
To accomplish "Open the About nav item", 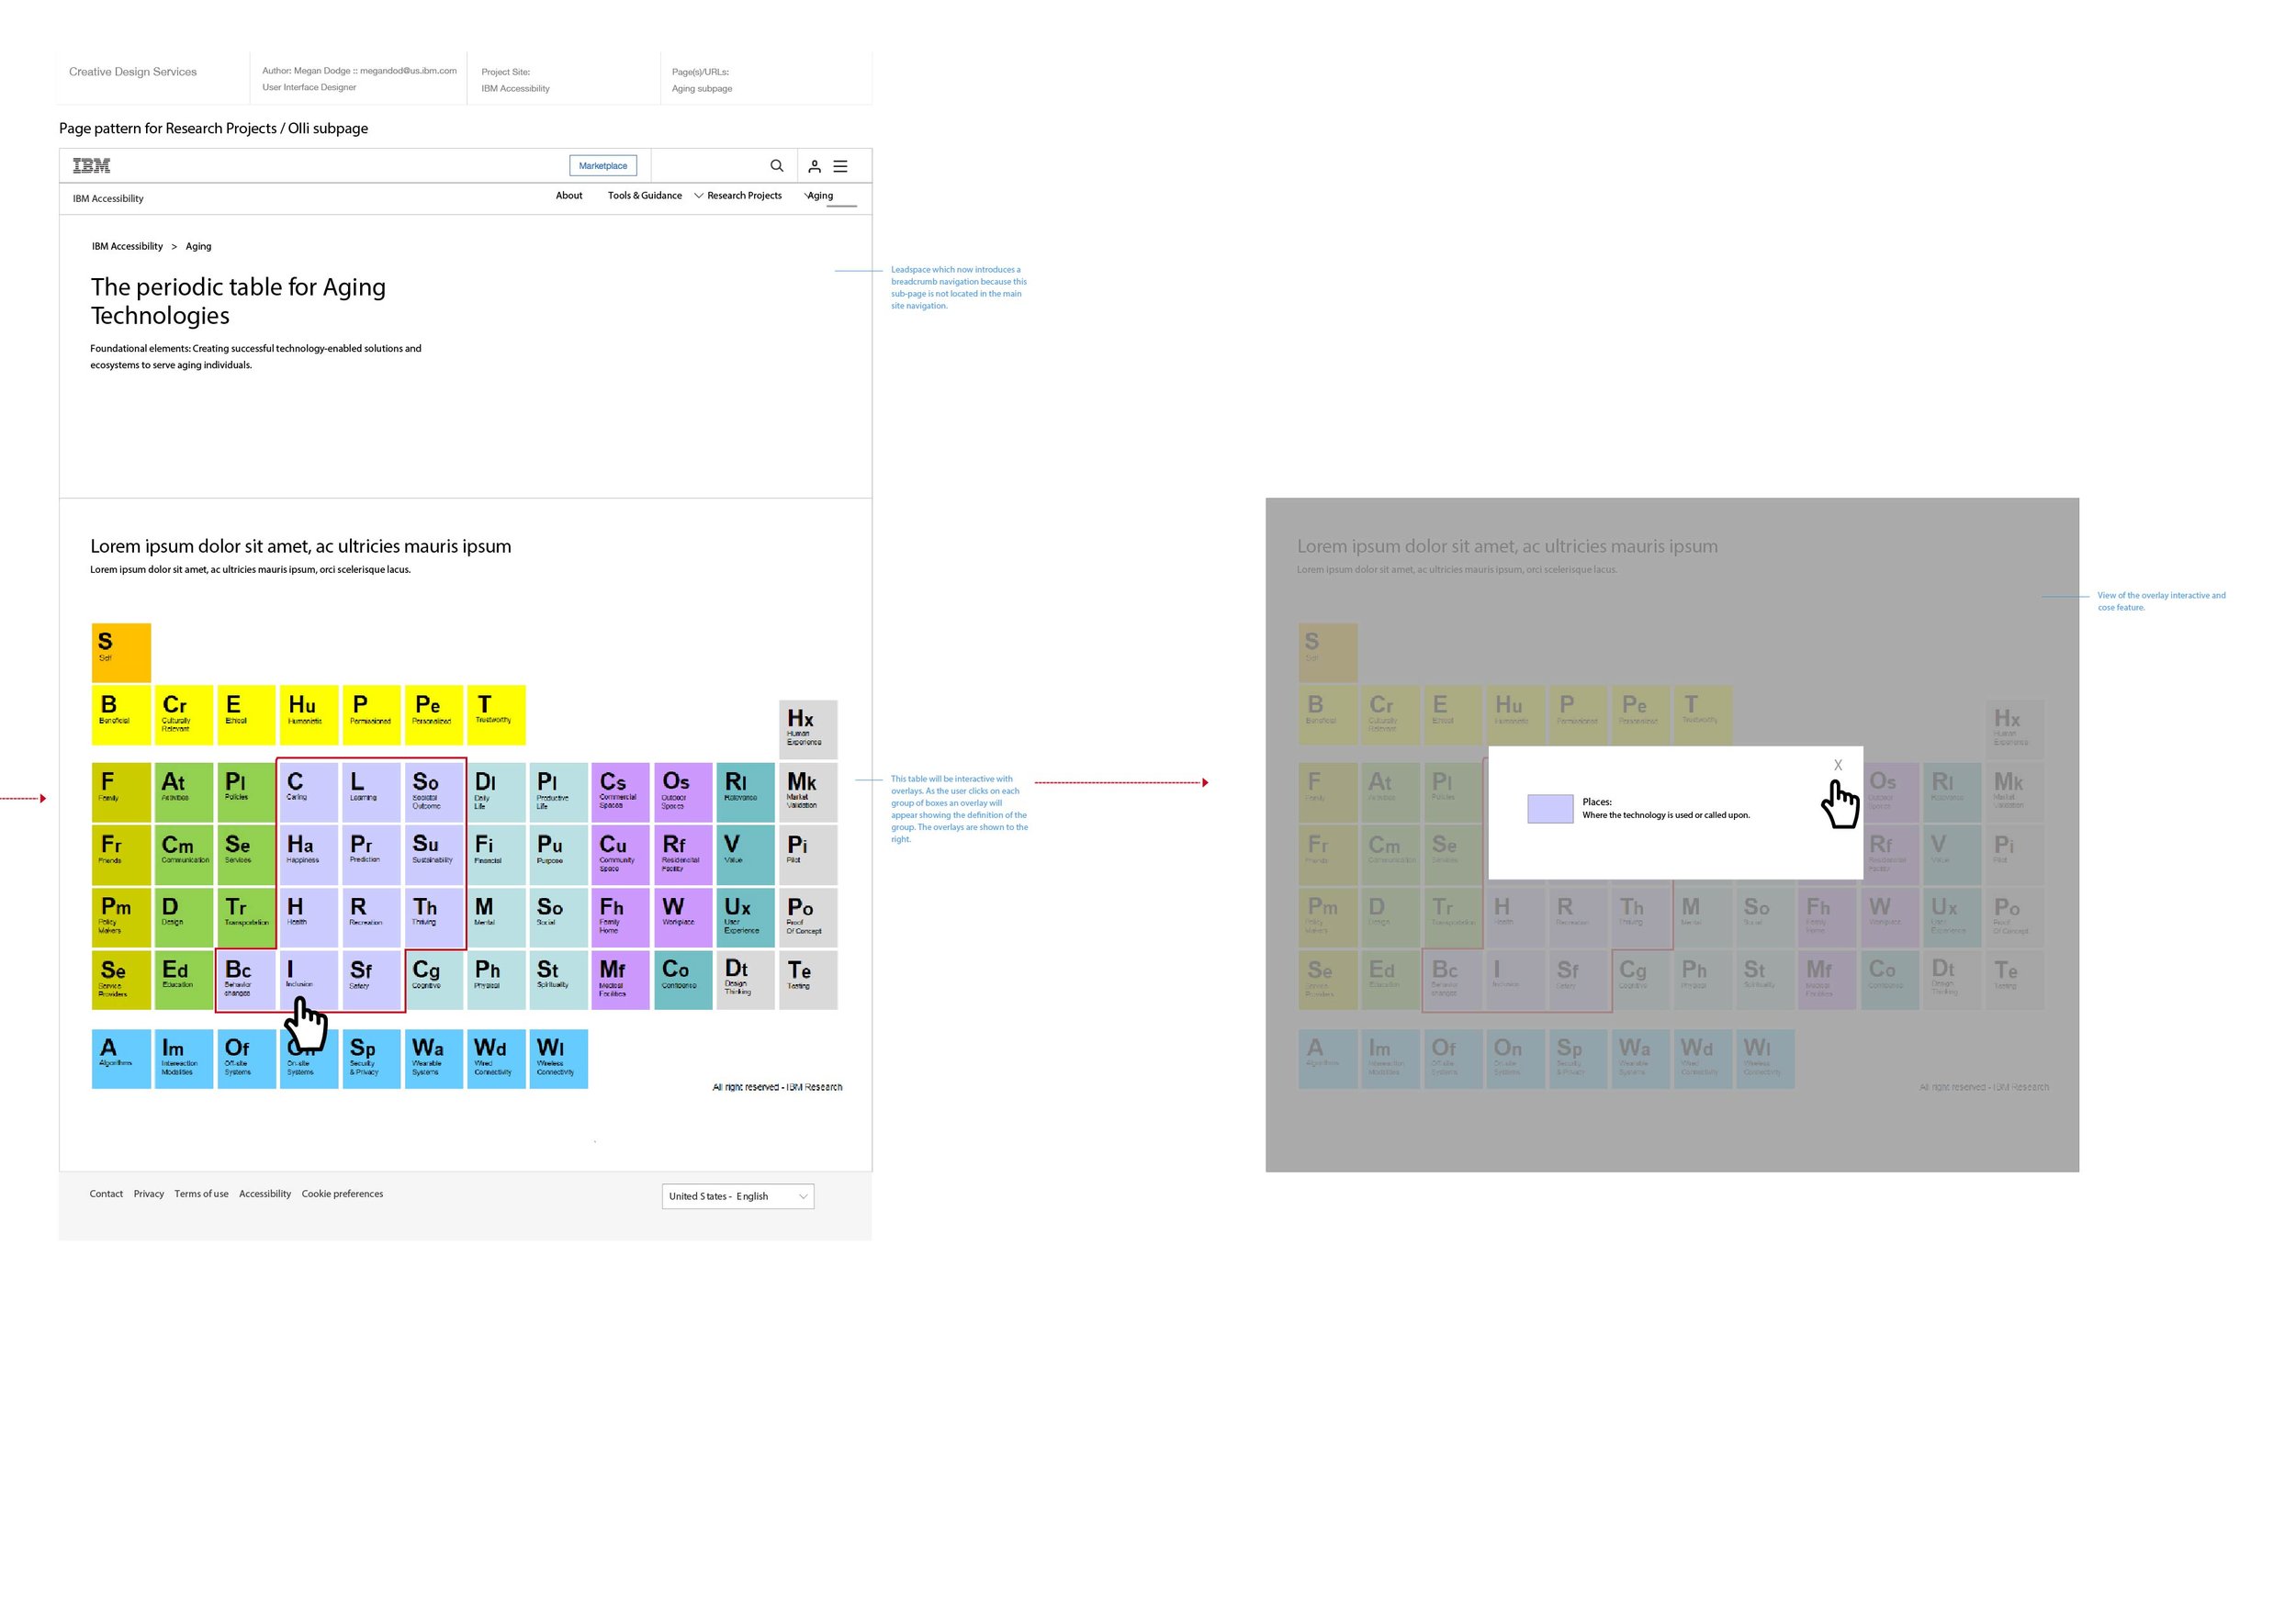I will (569, 196).
